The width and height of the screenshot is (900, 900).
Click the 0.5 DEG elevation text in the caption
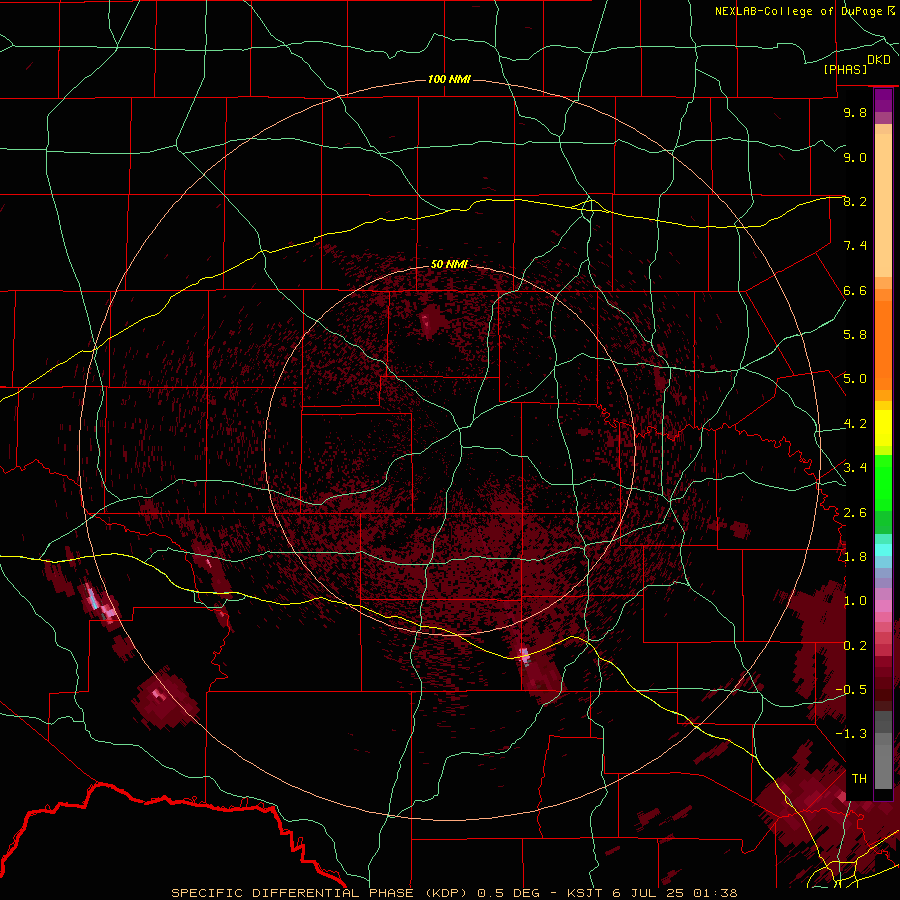pos(509,893)
